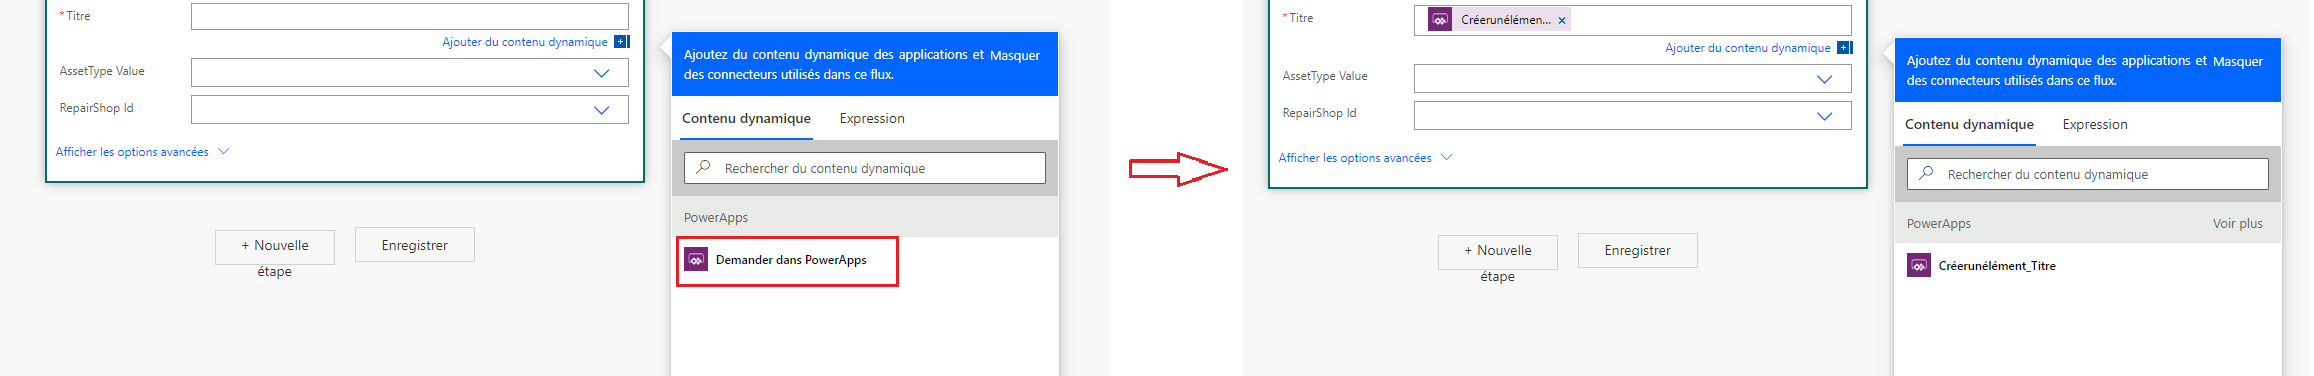The height and width of the screenshot is (376, 2314).
Task: Click the magnifier icon in right search box
Action: [x=1927, y=173]
